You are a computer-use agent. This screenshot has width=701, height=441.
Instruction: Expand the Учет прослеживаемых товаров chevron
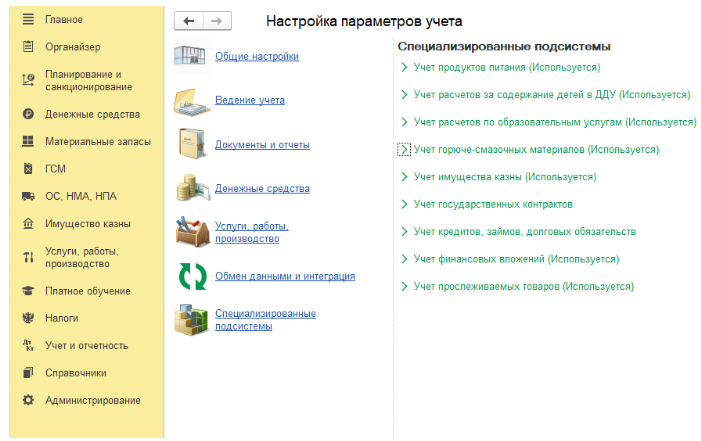(404, 286)
